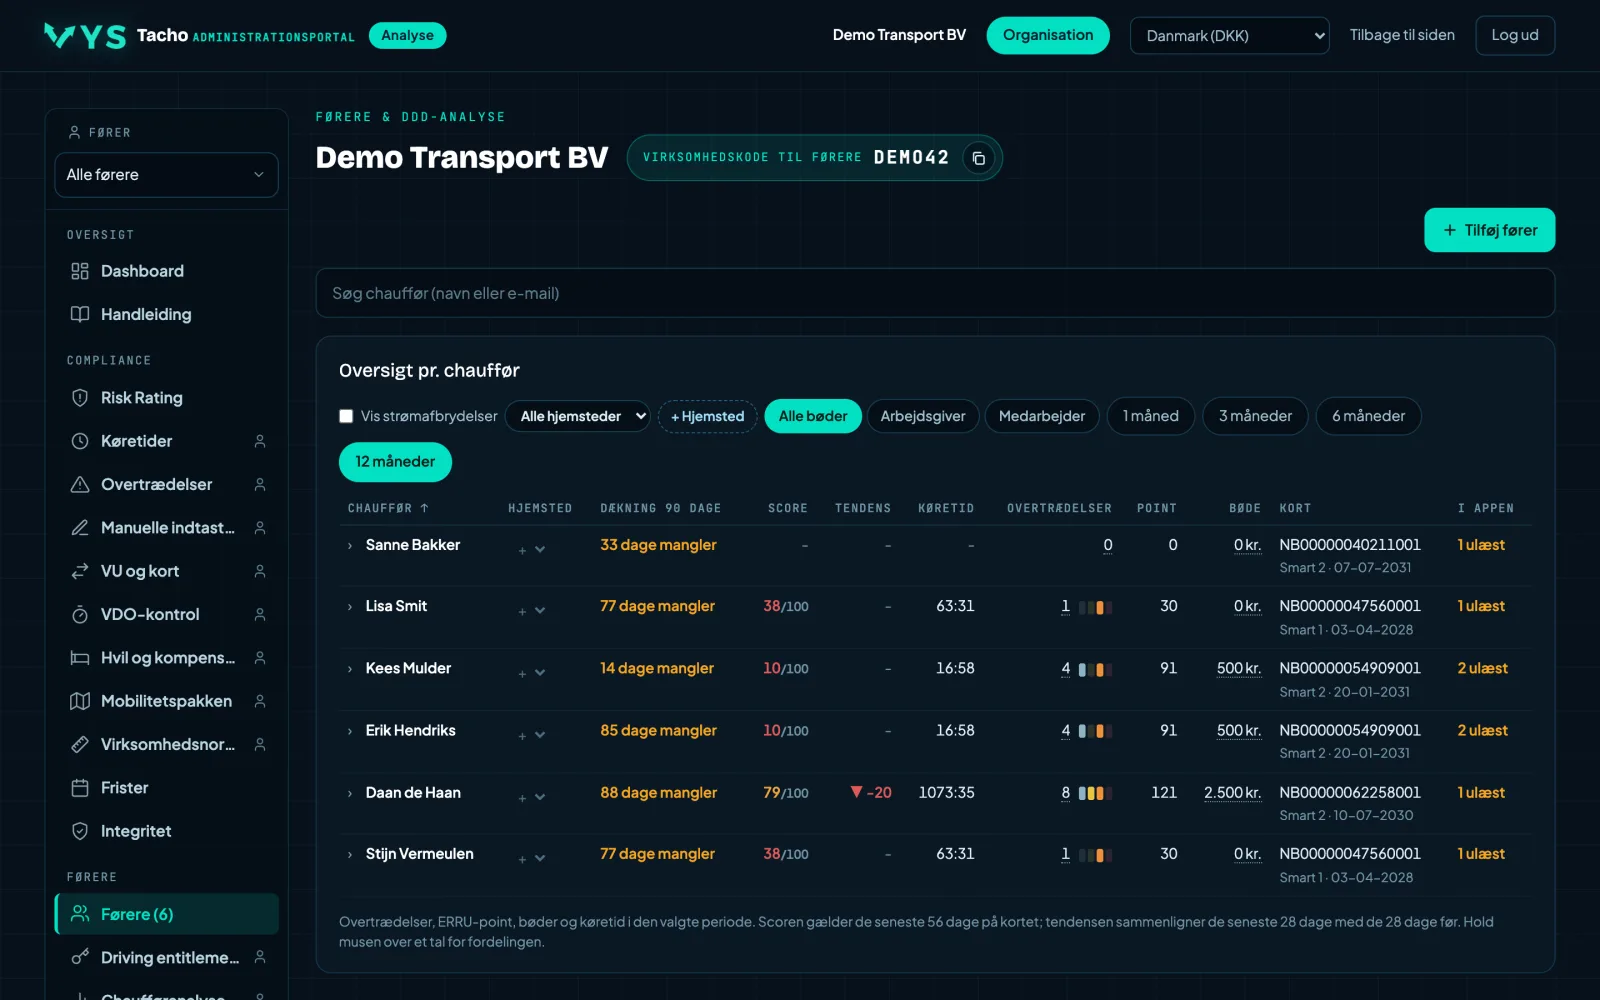Click the Søg chauffør search field

935,293
